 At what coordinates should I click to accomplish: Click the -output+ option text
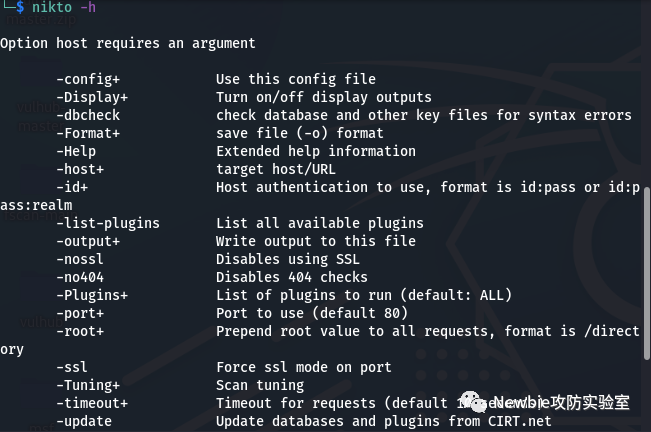pos(92,241)
